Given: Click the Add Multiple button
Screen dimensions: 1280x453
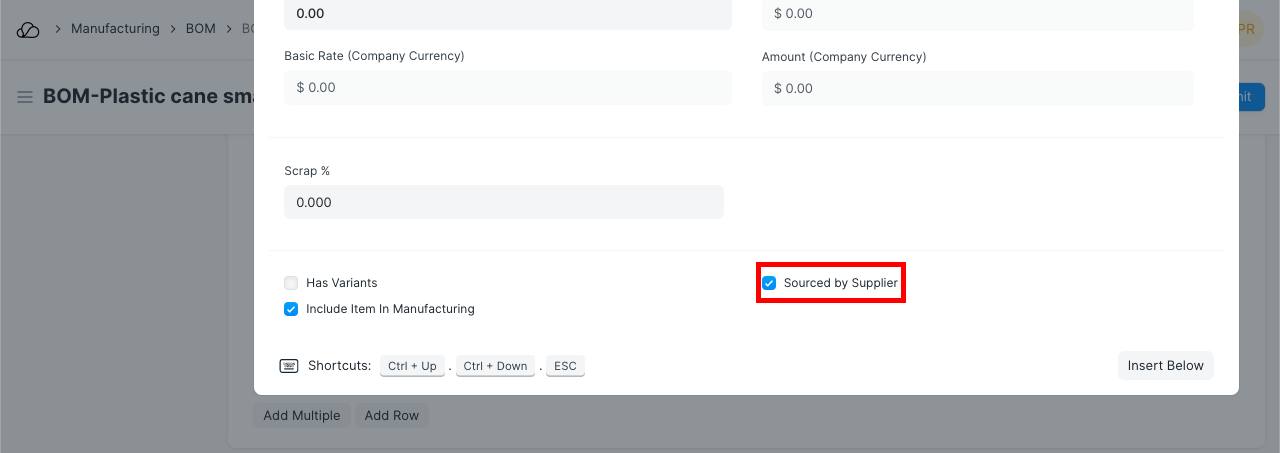Looking at the screenshot, I should 301,416.
